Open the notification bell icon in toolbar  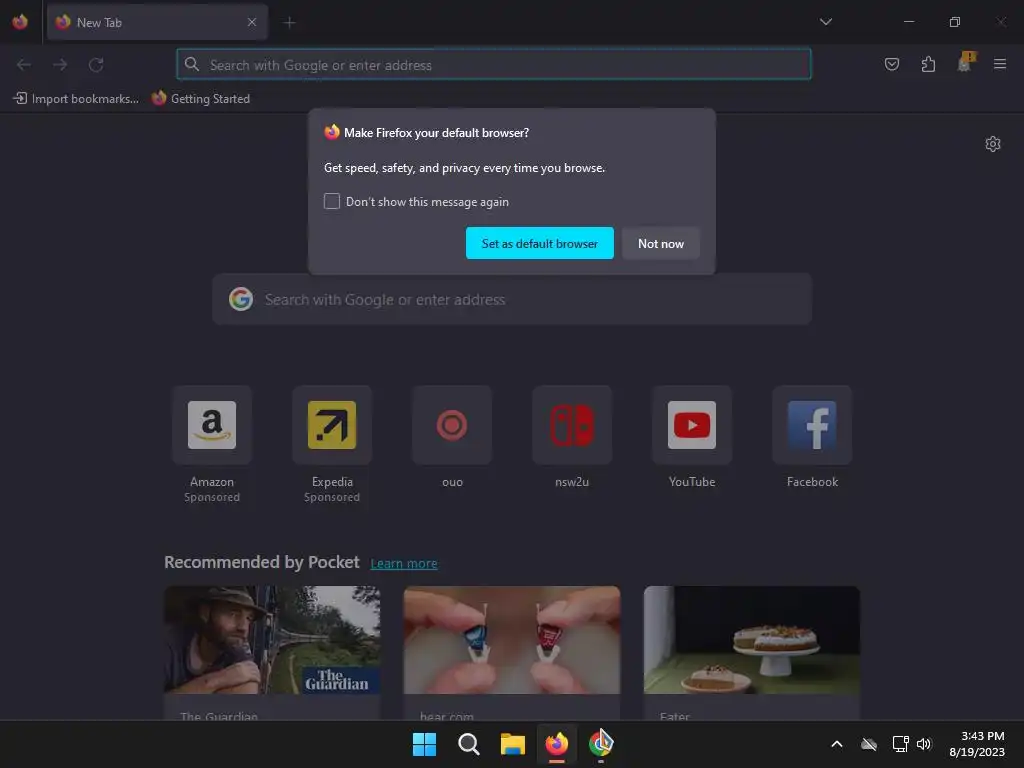pyautogui.click(x=965, y=63)
